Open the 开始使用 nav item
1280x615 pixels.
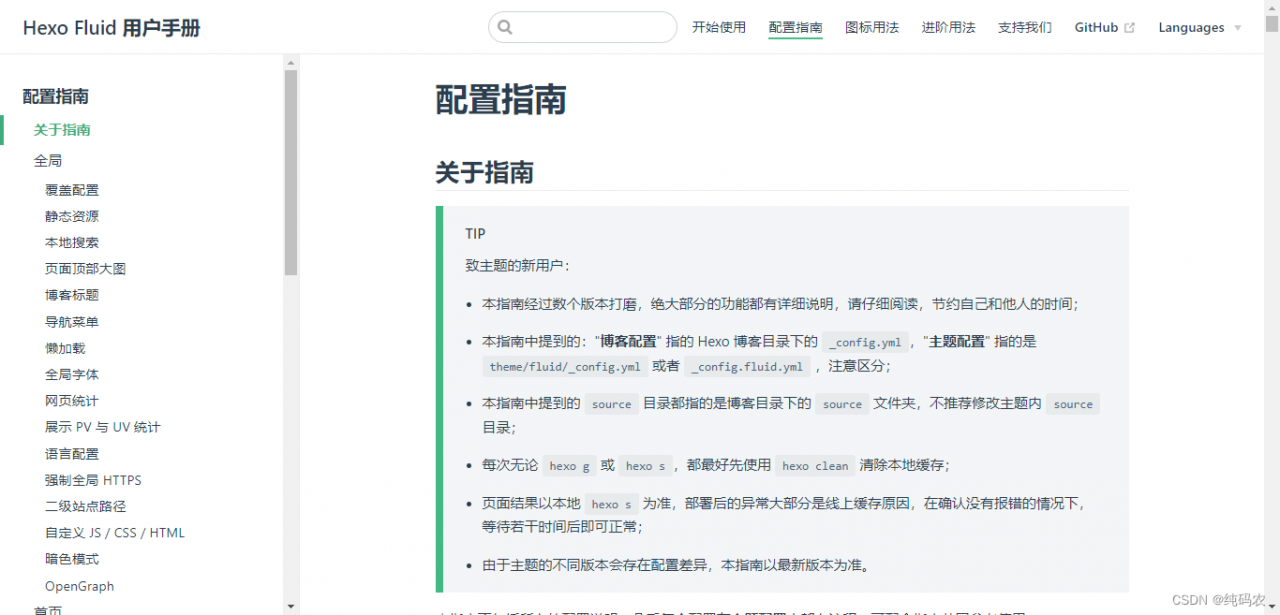click(719, 27)
